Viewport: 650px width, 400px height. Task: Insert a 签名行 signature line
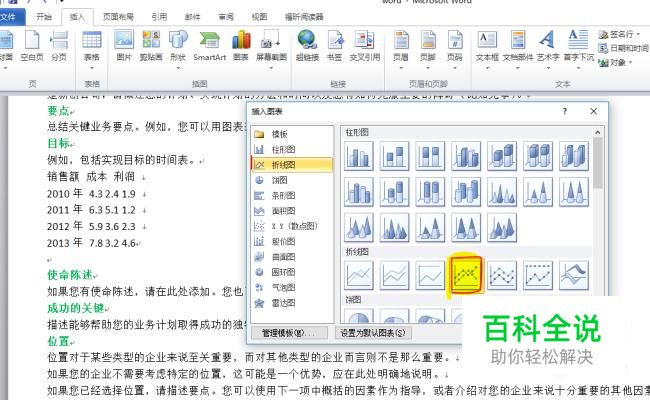click(619, 34)
